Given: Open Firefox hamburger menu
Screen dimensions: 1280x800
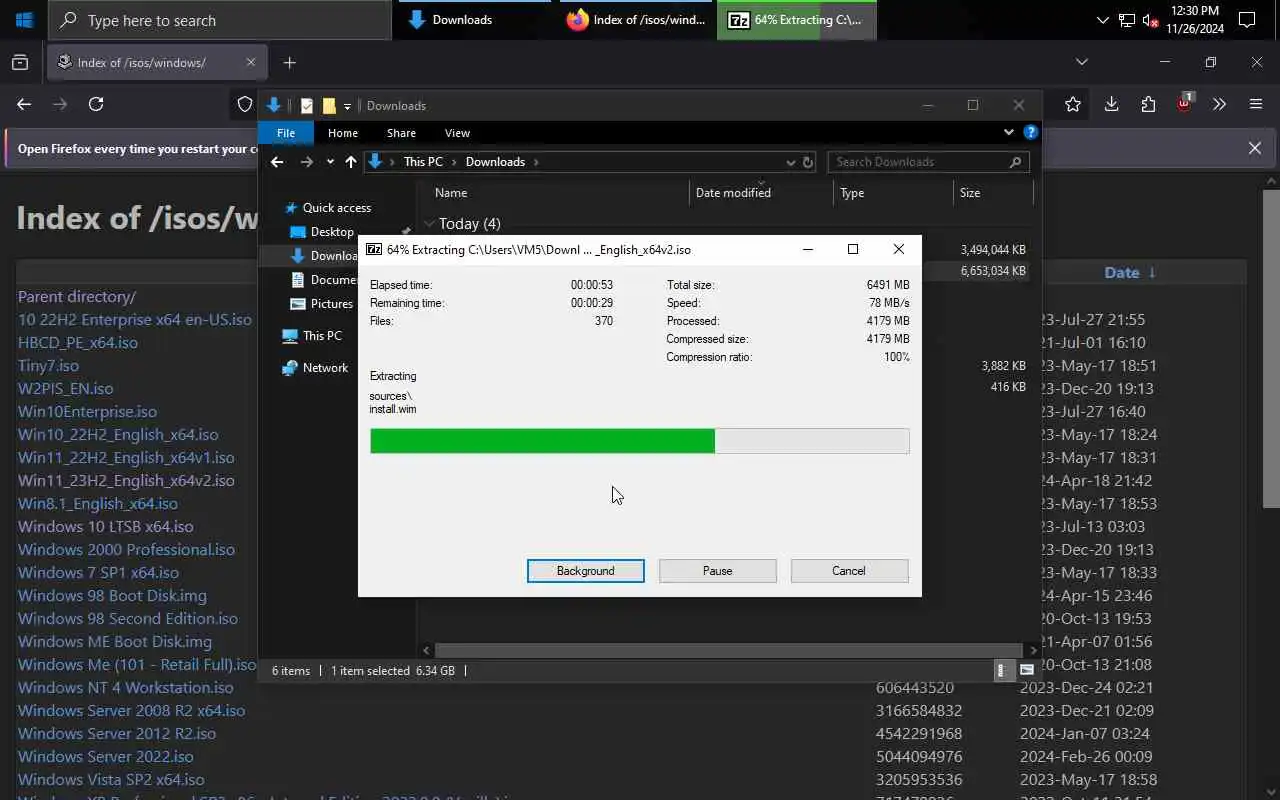Looking at the screenshot, I should [x=1256, y=104].
